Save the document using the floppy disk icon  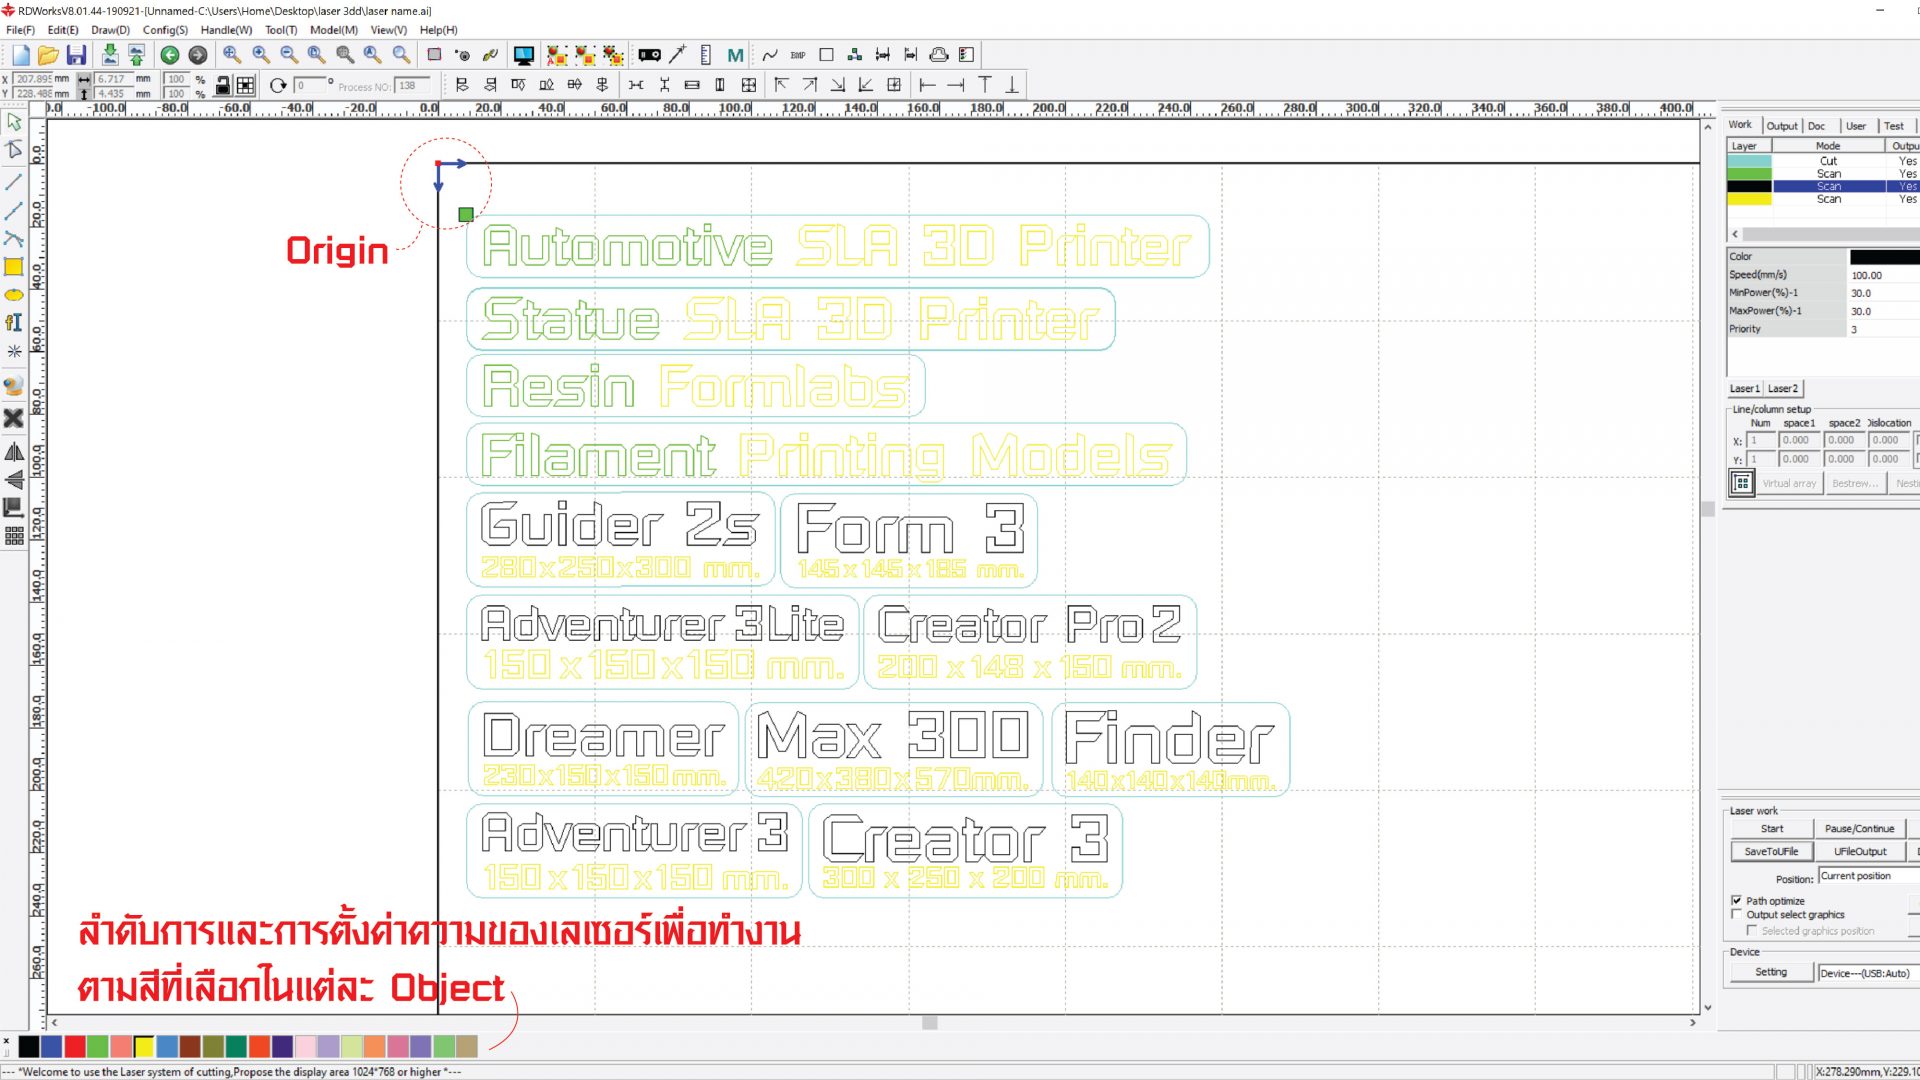76,55
